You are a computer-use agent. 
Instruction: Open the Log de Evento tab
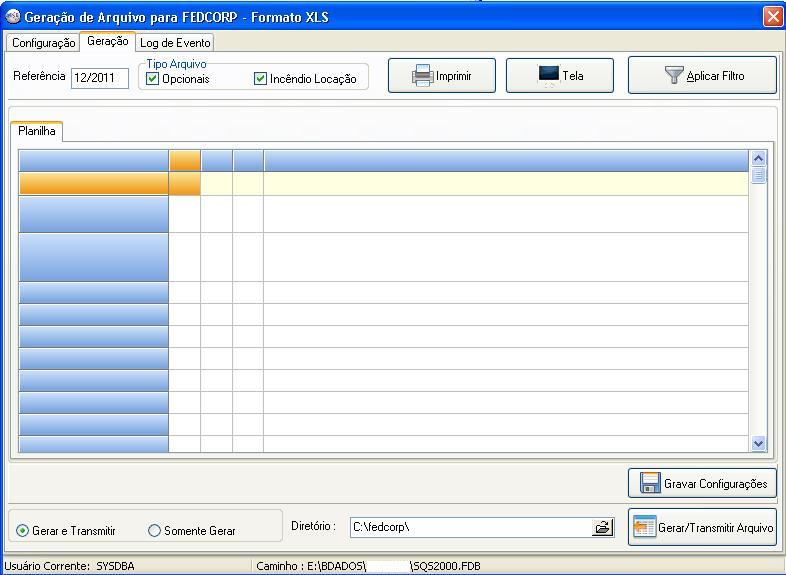point(175,43)
